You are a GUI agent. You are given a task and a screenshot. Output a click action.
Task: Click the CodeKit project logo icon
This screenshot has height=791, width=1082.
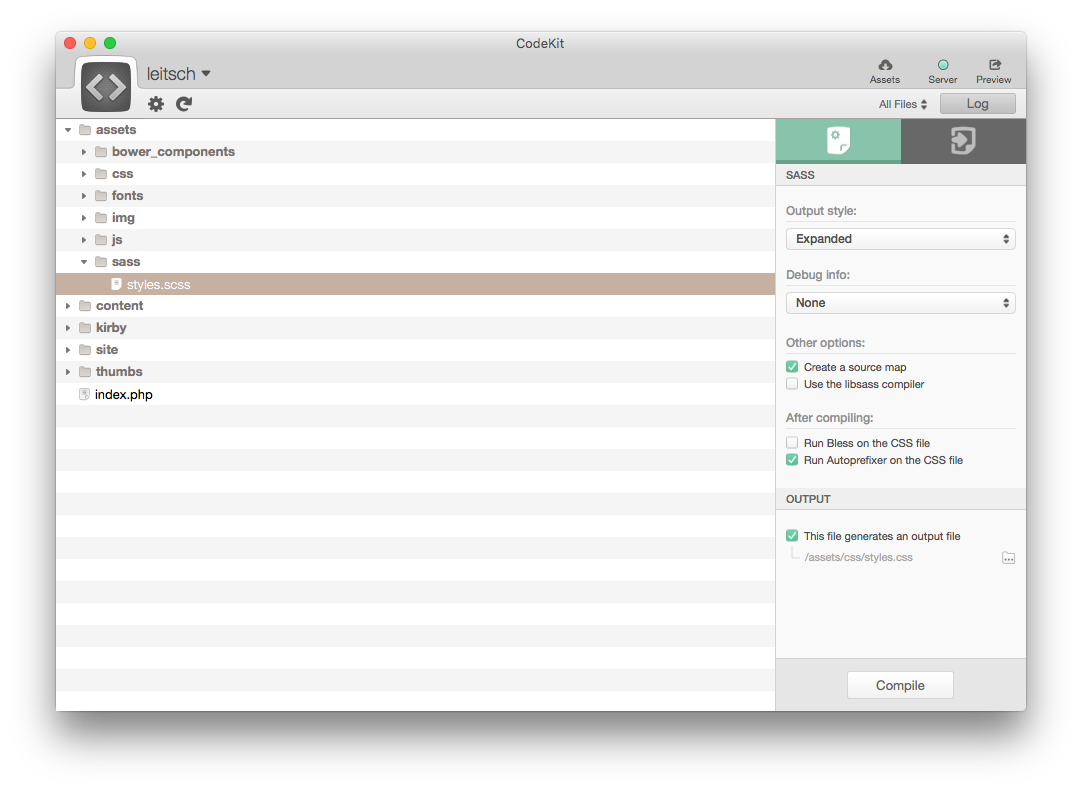coord(107,86)
